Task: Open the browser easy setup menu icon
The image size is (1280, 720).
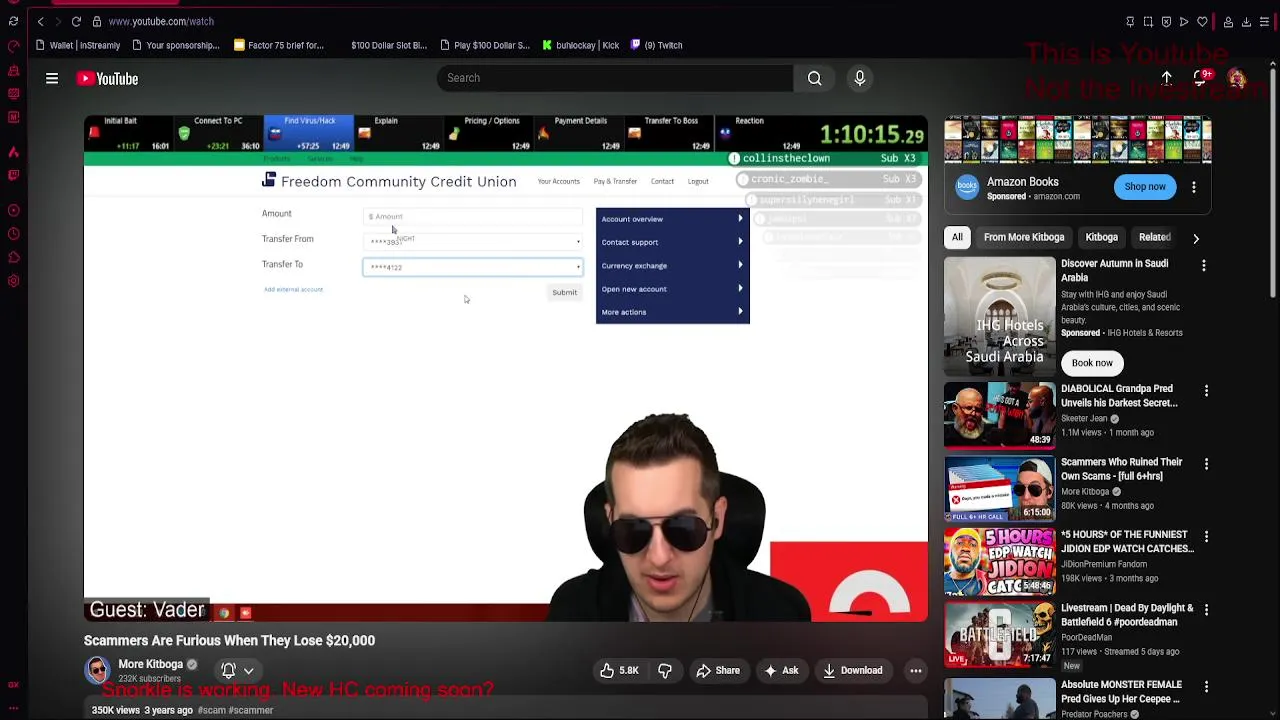Action: click(1264, 21)
